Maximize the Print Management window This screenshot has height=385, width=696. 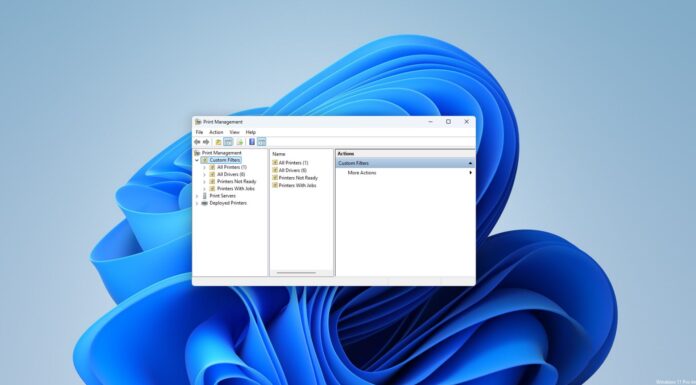tap(448, 122)
